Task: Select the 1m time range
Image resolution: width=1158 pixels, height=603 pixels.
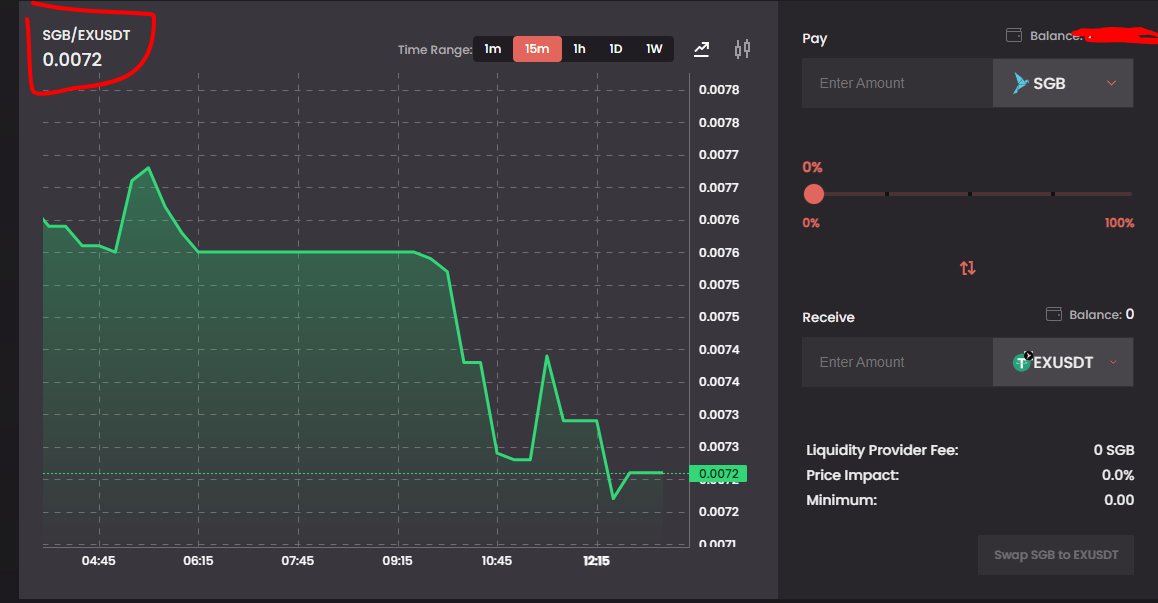Action: [493, 49]
